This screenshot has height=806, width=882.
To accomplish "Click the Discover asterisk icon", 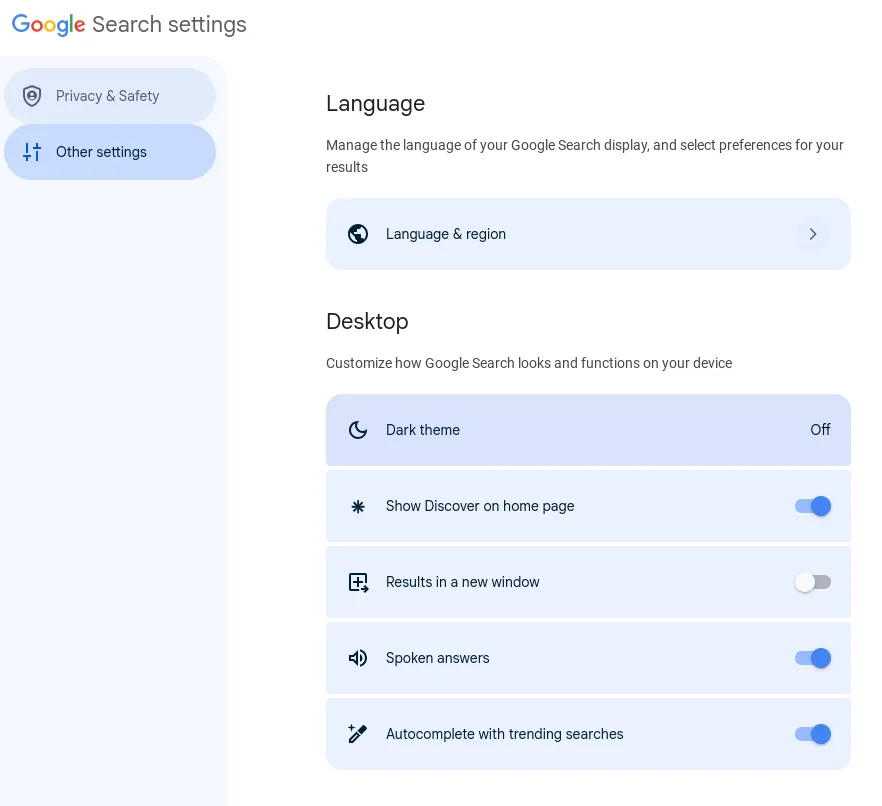I will (358, 506).
